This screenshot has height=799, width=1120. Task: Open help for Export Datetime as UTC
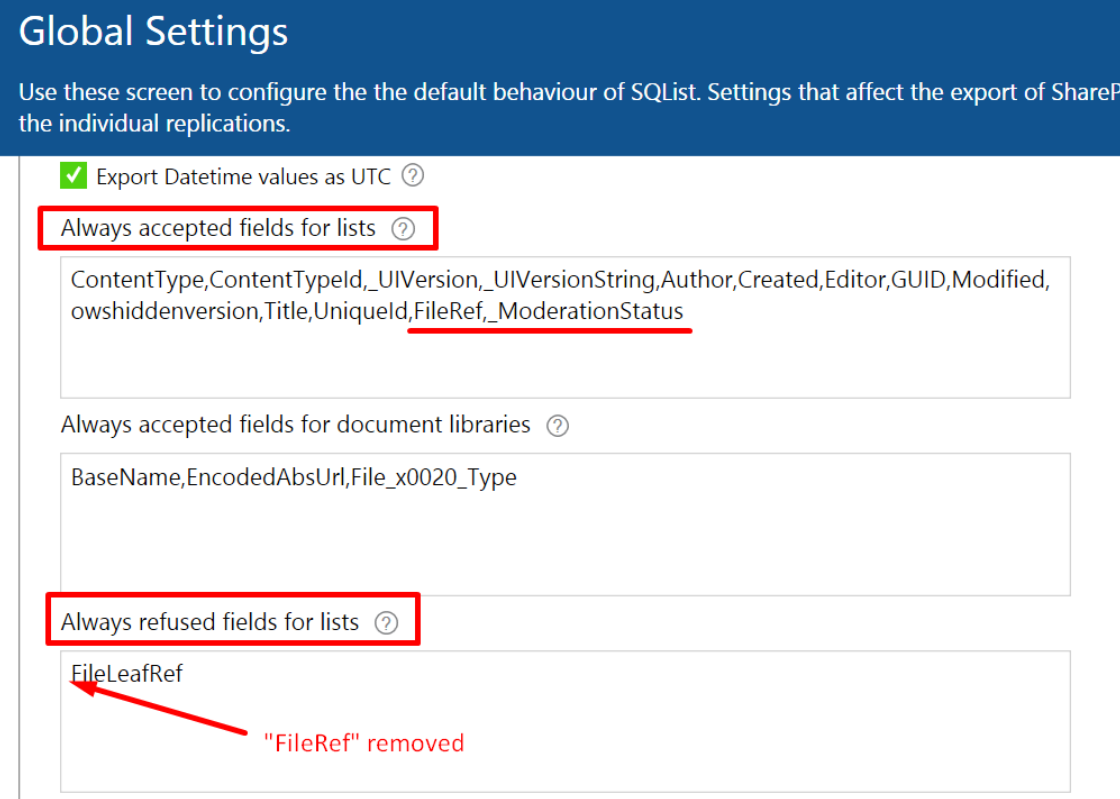point(412,176)
